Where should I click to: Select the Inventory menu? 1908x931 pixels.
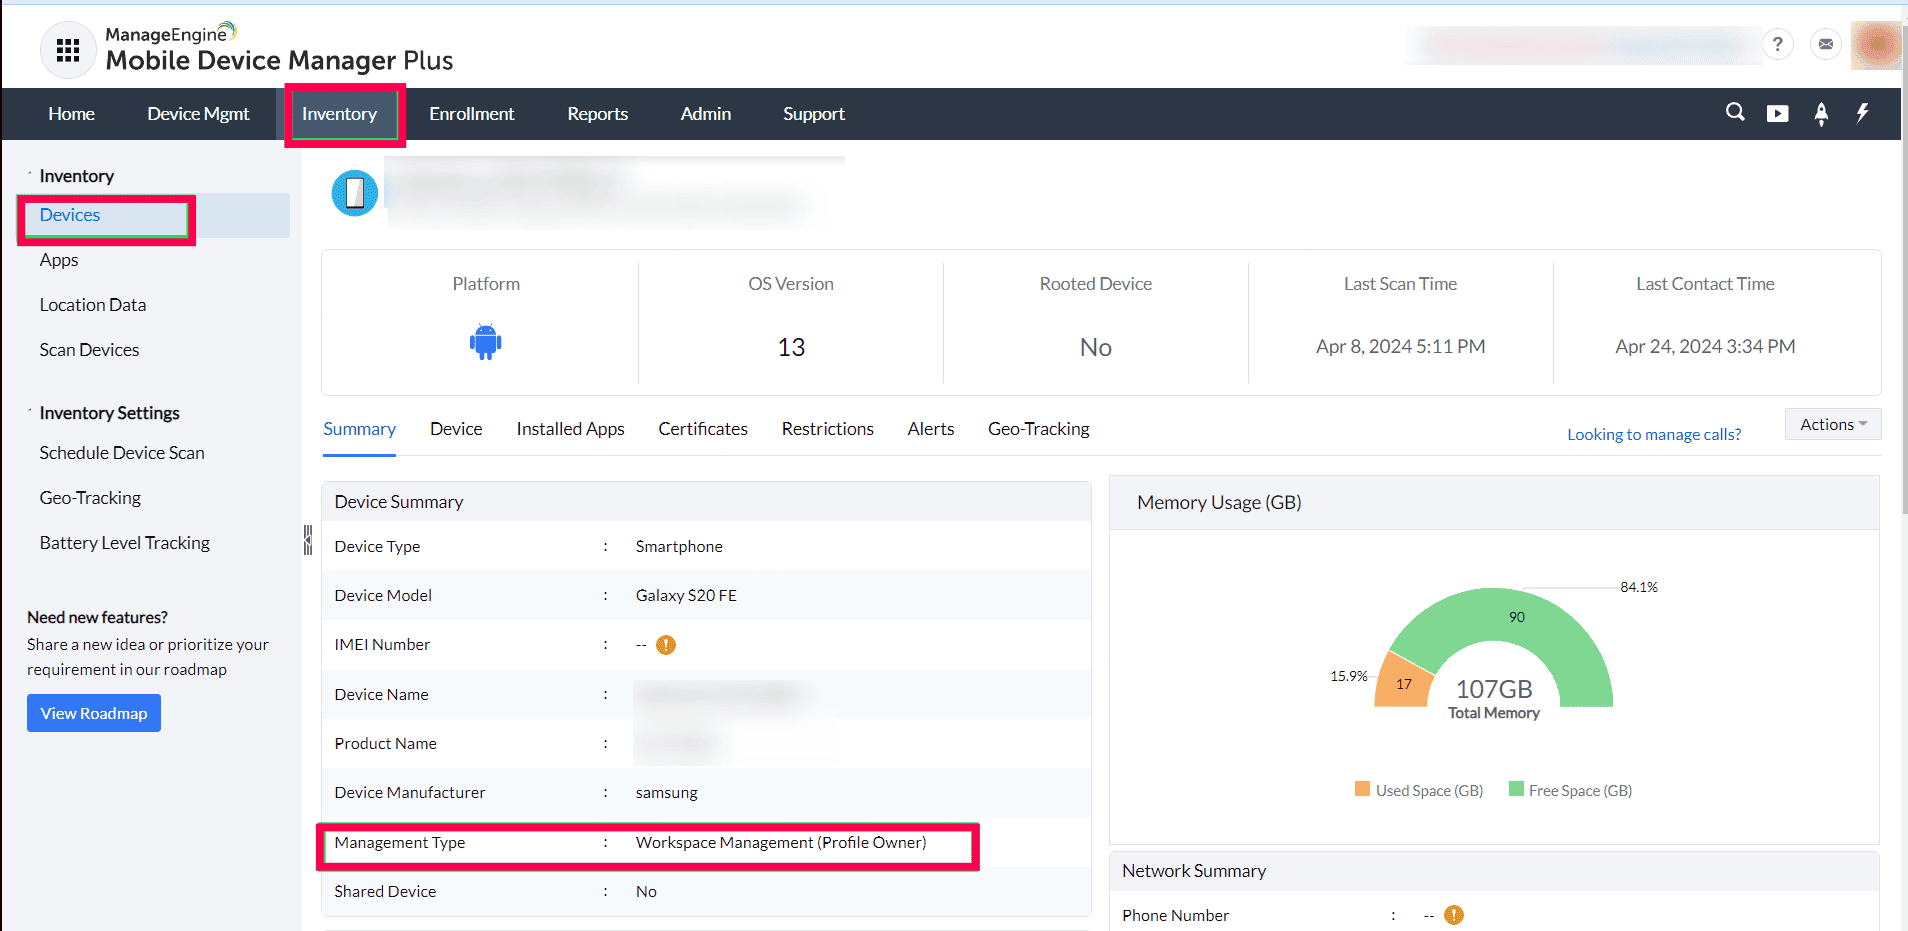click(x=340, y=114)
